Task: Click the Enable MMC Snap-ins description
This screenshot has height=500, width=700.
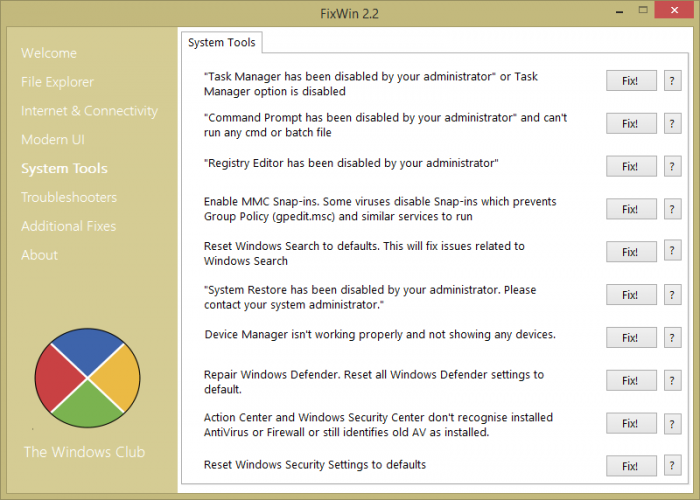Action: coord(380,209)
